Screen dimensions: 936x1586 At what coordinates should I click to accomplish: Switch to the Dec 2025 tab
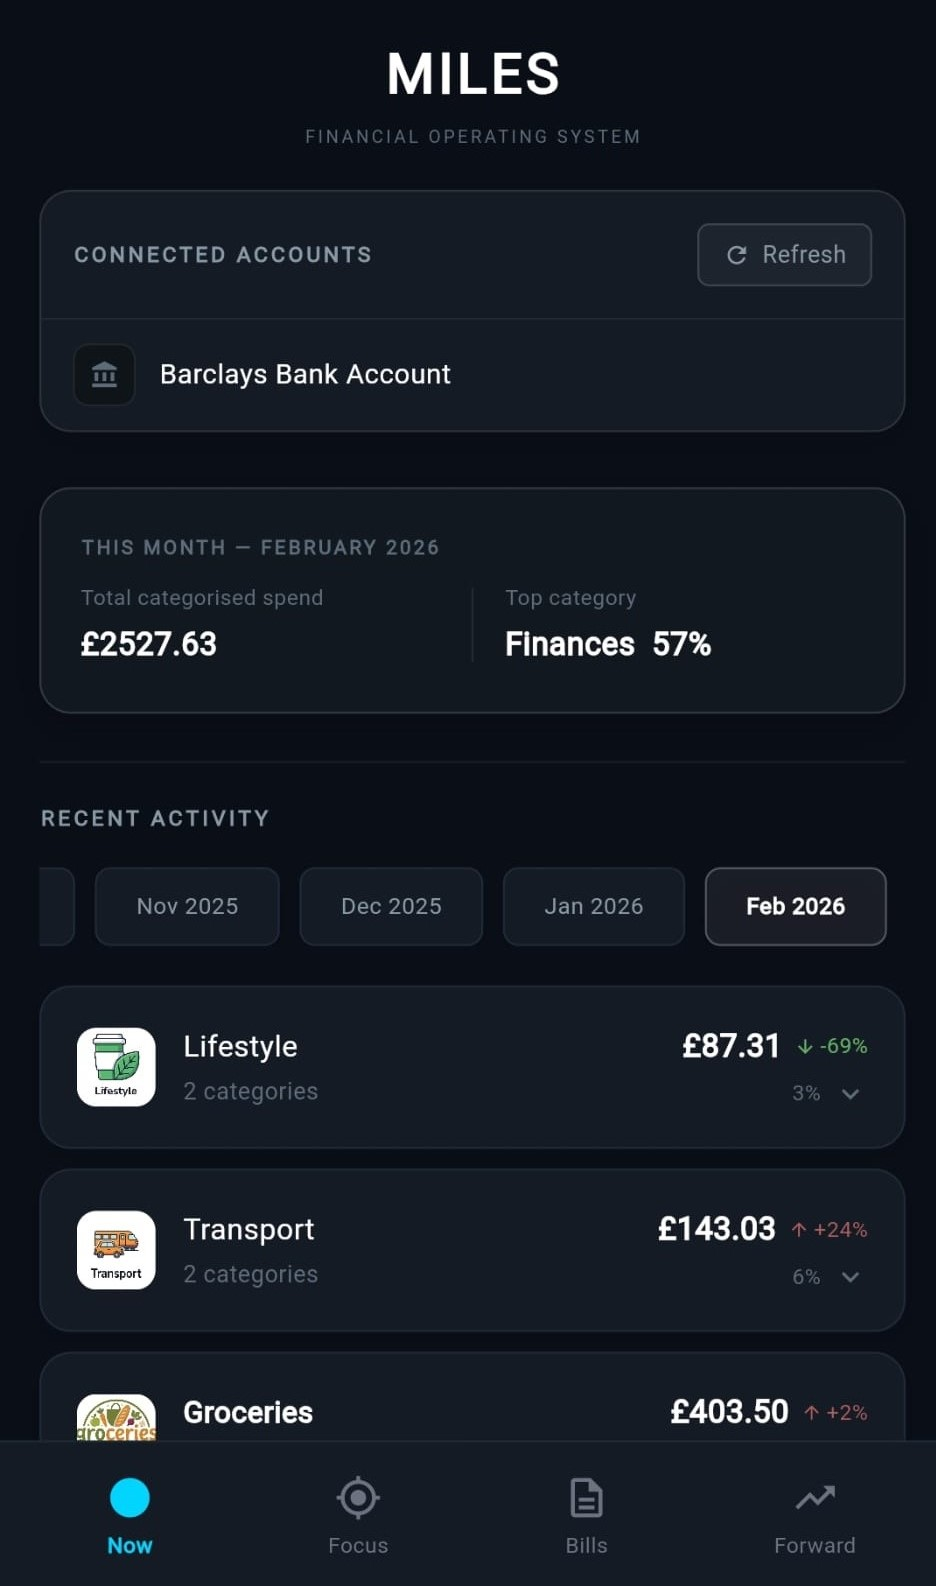[x=391, y=906]
